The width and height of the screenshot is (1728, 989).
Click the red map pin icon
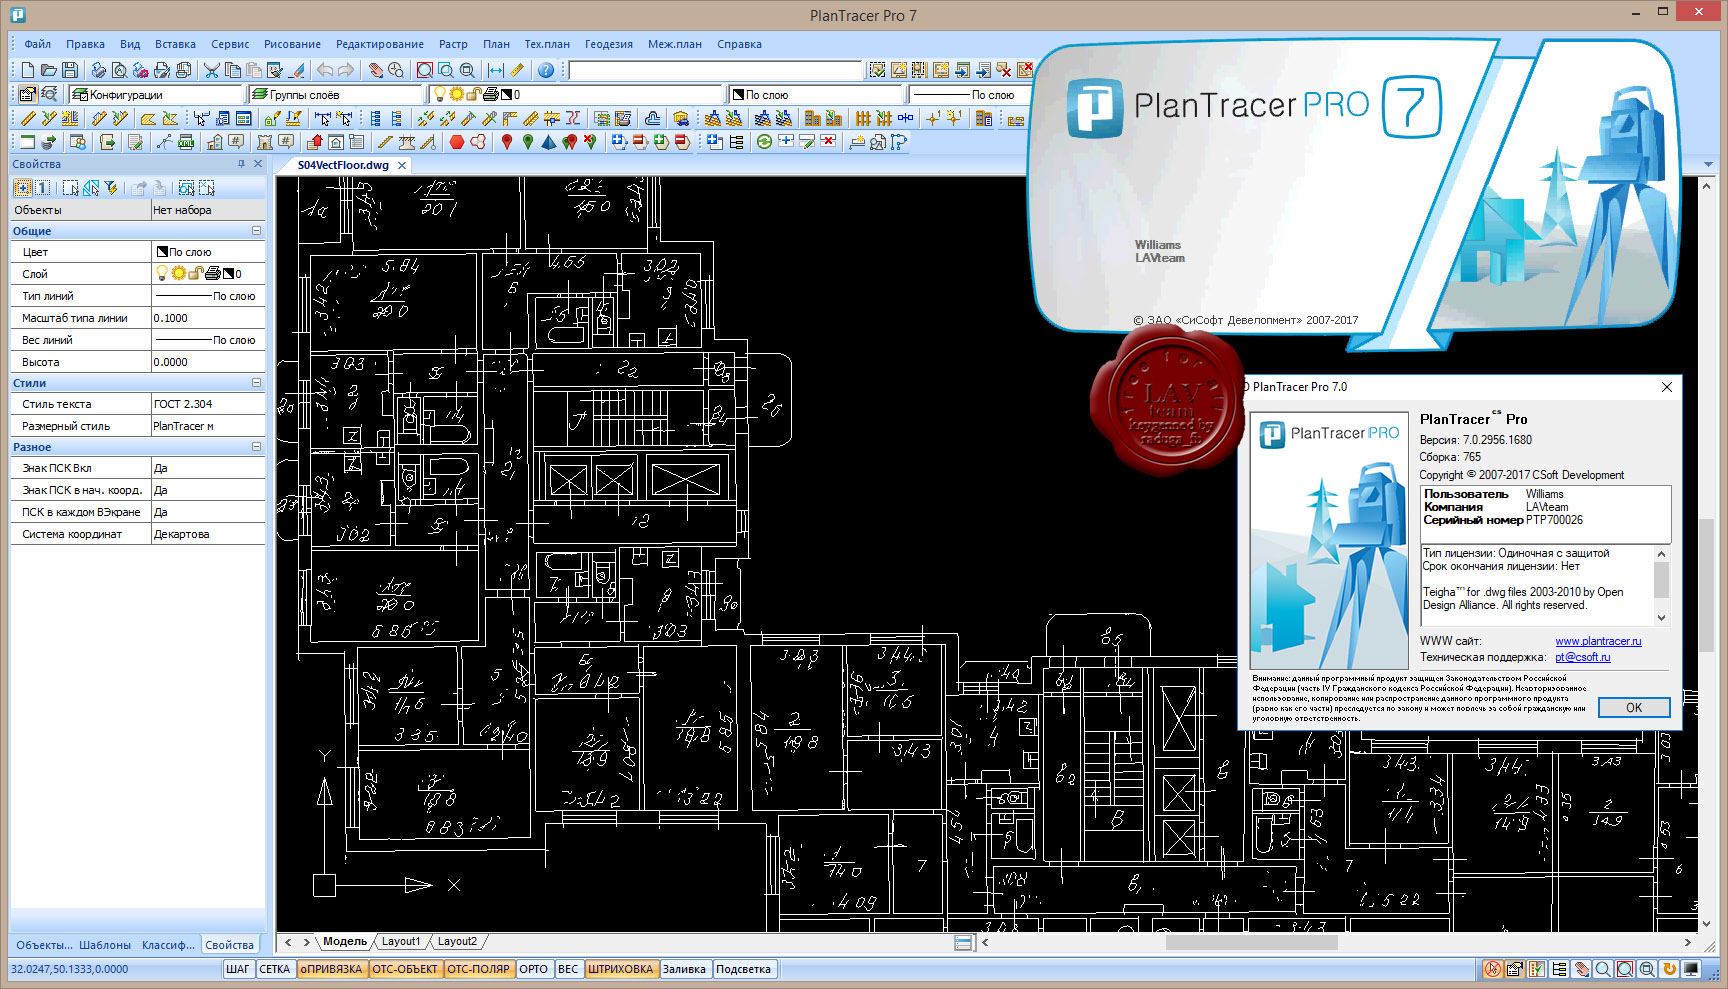507,141
